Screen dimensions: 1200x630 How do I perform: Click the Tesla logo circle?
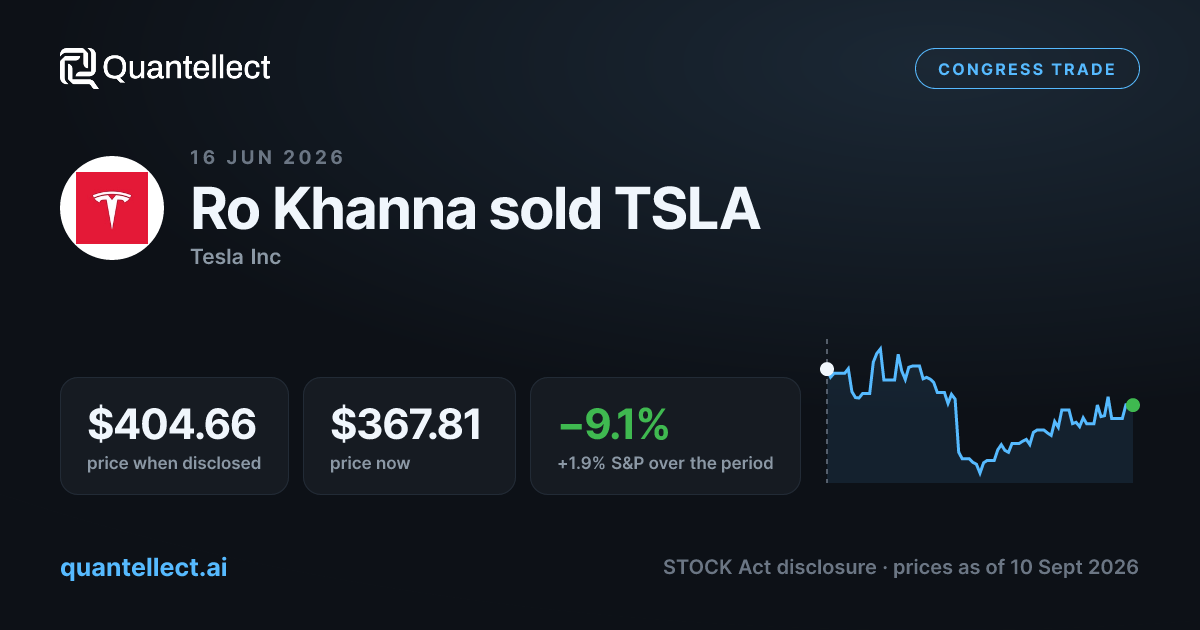112,208
